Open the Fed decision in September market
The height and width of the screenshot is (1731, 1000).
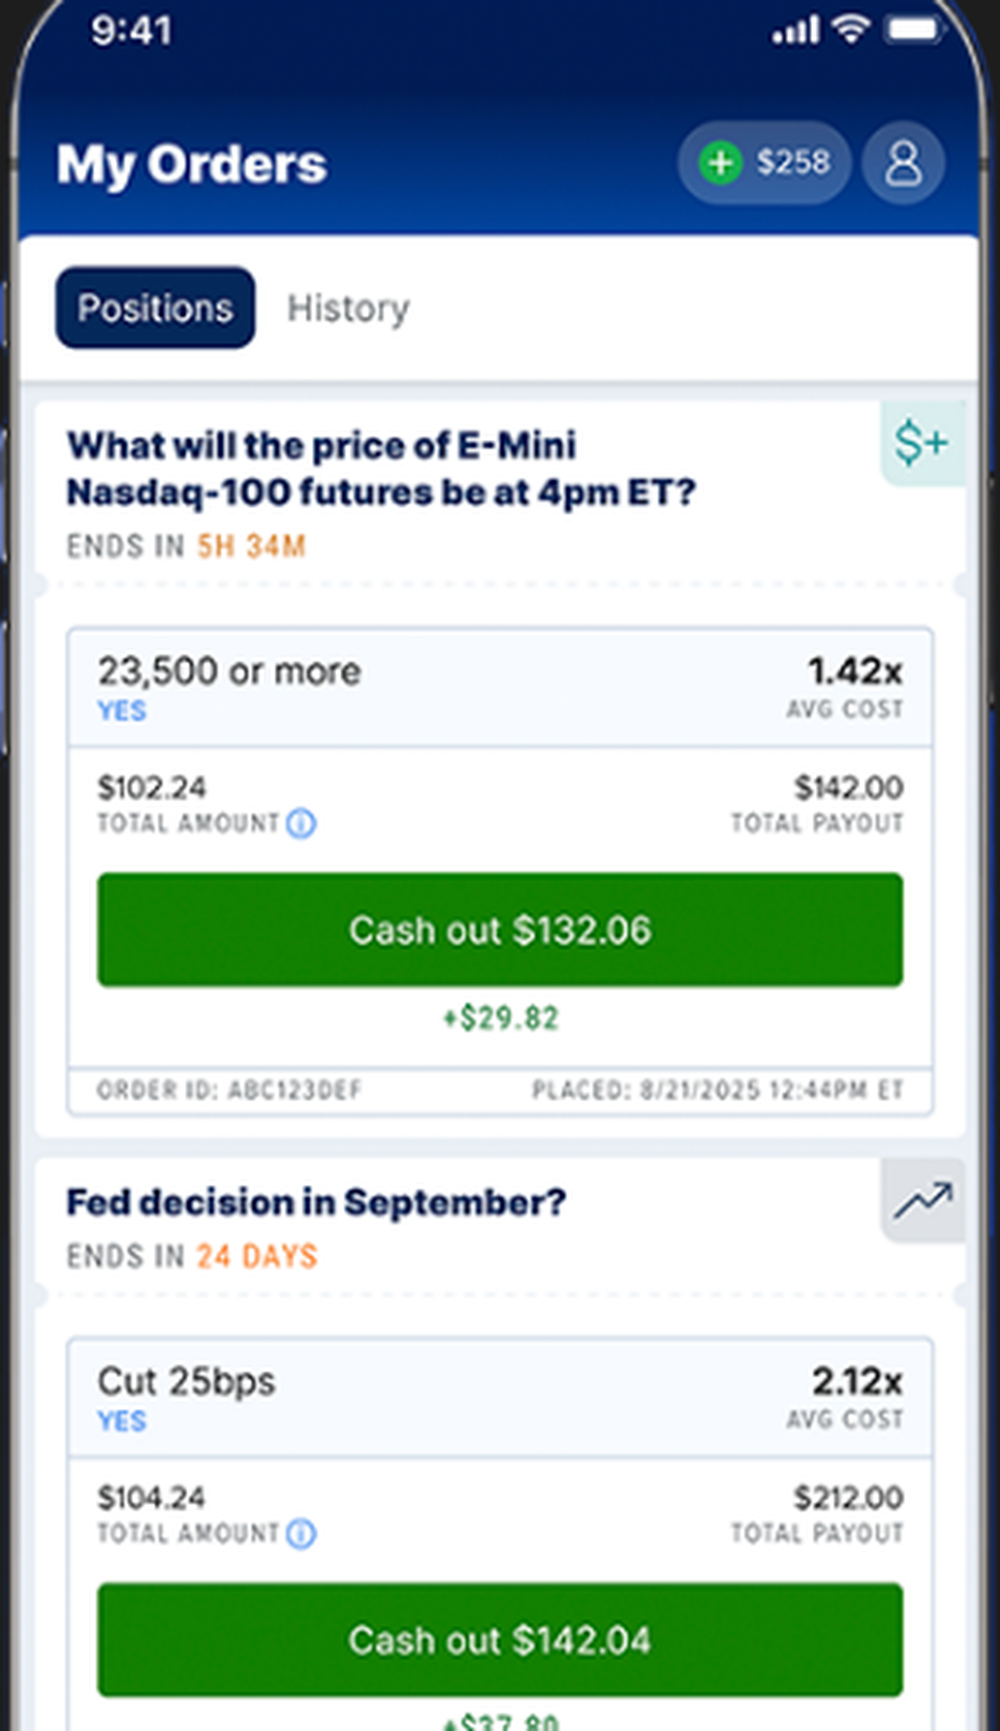coord(316,1201)
